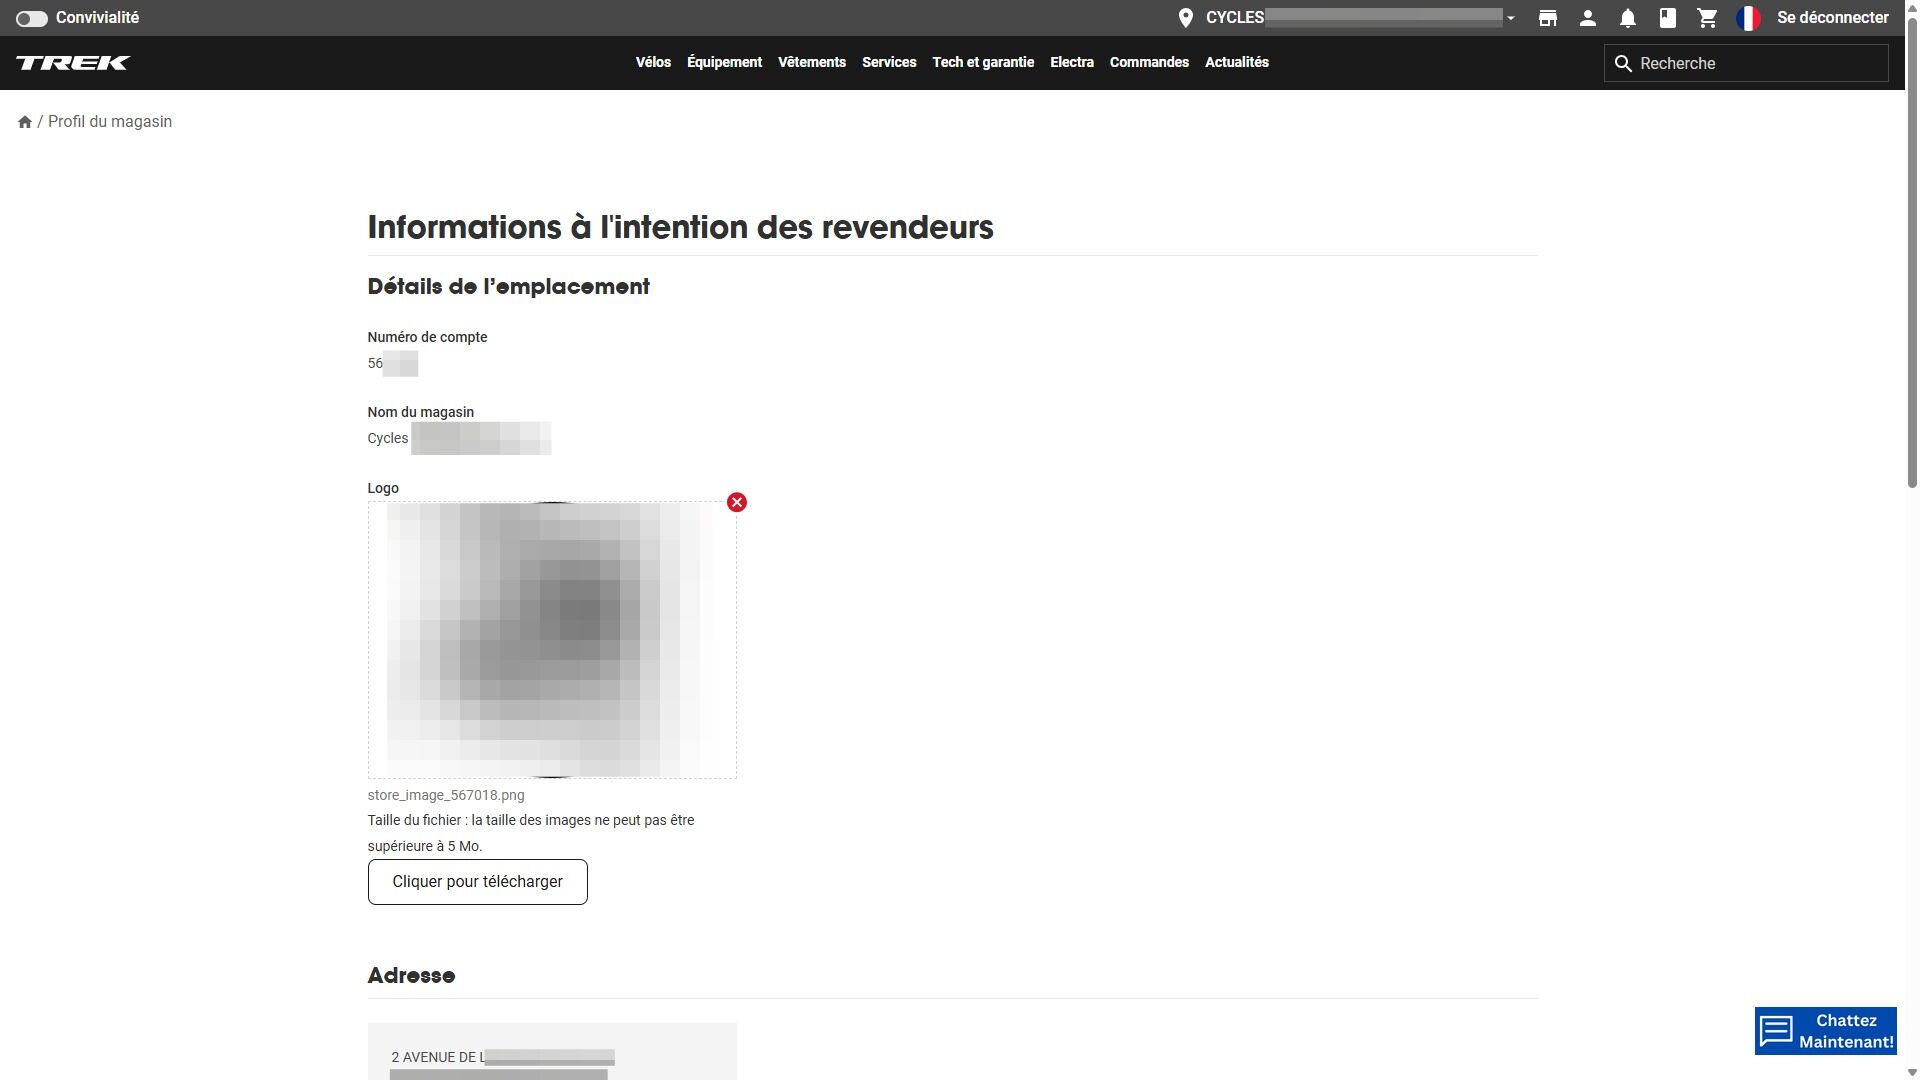The width and height of the screenshot is (1920, 1080).
Task: Click the bookmark catalog icon
Action: pyautogui.click(x=1667, y=18)
